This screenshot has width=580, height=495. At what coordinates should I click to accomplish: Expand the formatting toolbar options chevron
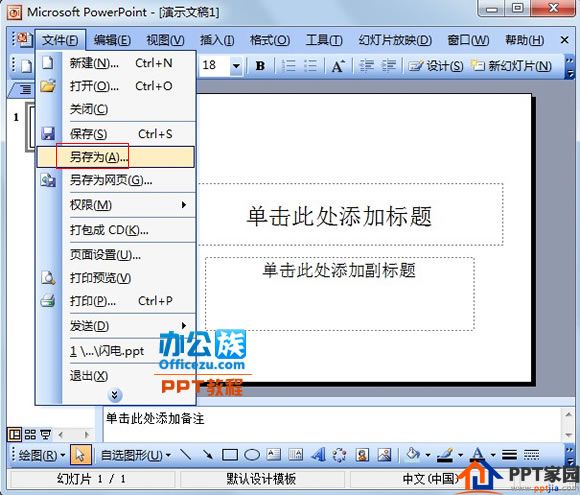(x=570, y=67)
